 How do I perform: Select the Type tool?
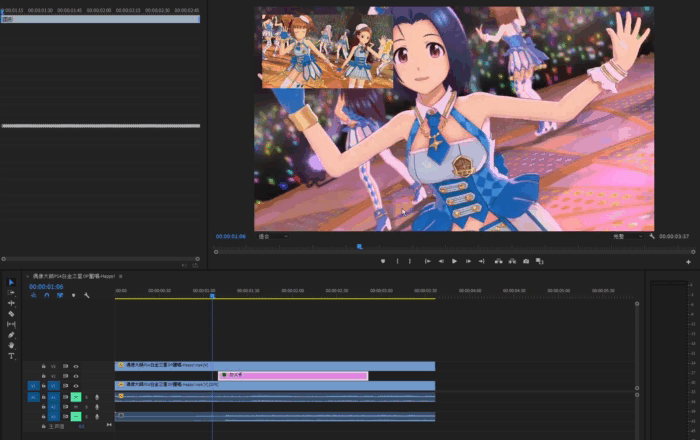[12, 356]
